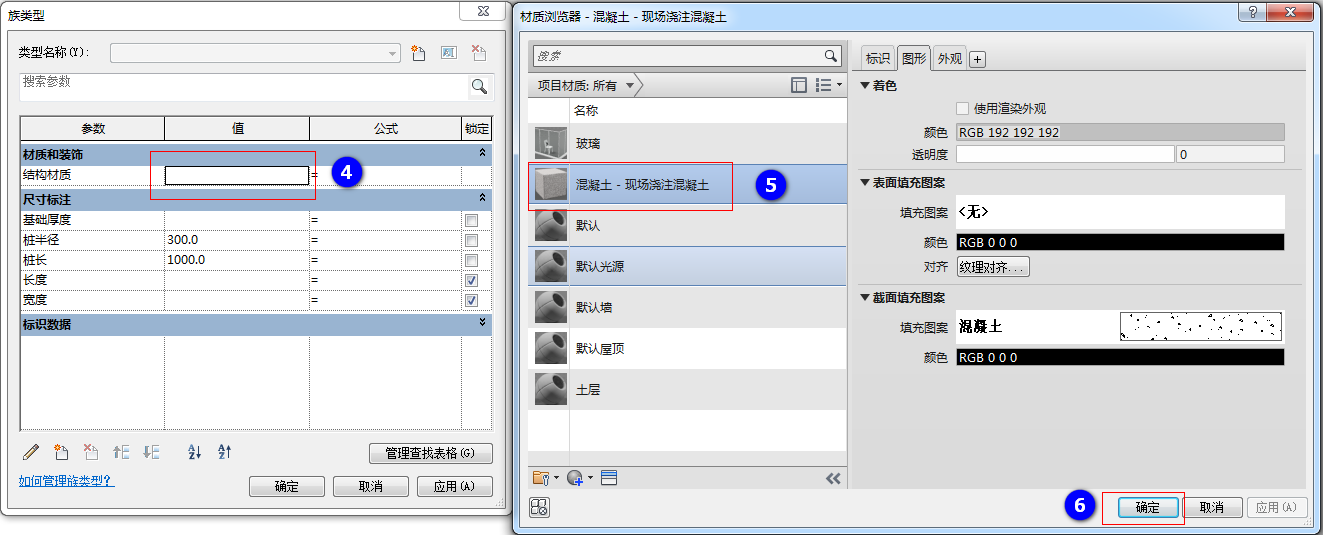Open the asset browser panel icon
The width and height of the screenshot is (1323, 535).
tap(609, 478)
